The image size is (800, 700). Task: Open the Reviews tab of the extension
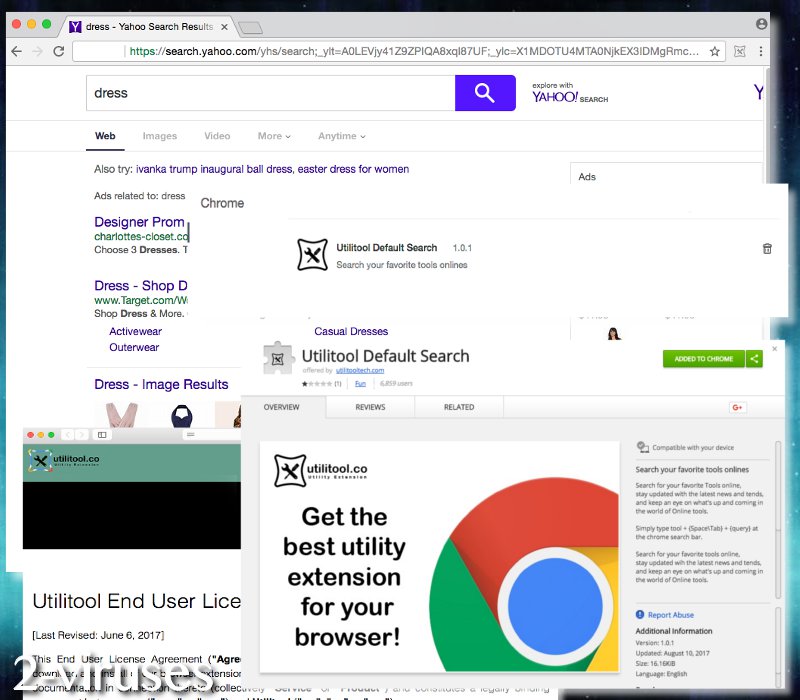coord(370,407)
